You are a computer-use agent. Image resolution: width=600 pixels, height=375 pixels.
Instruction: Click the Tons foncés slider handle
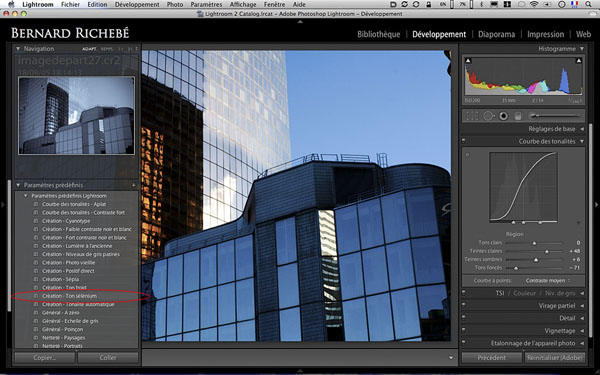pos(516,268)
